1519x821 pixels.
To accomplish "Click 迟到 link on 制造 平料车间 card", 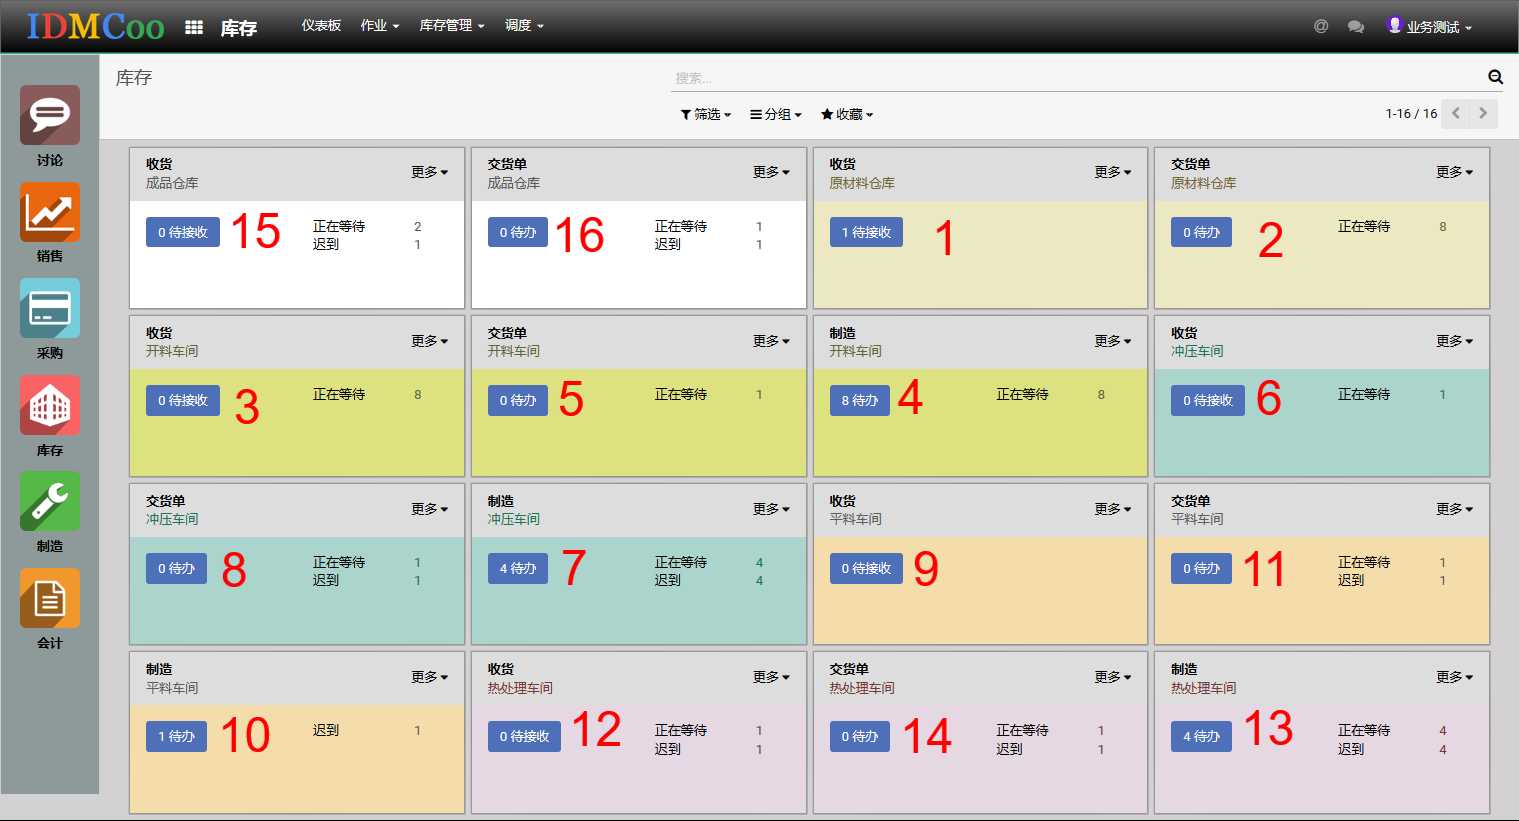I will click(x=326, y=730).
